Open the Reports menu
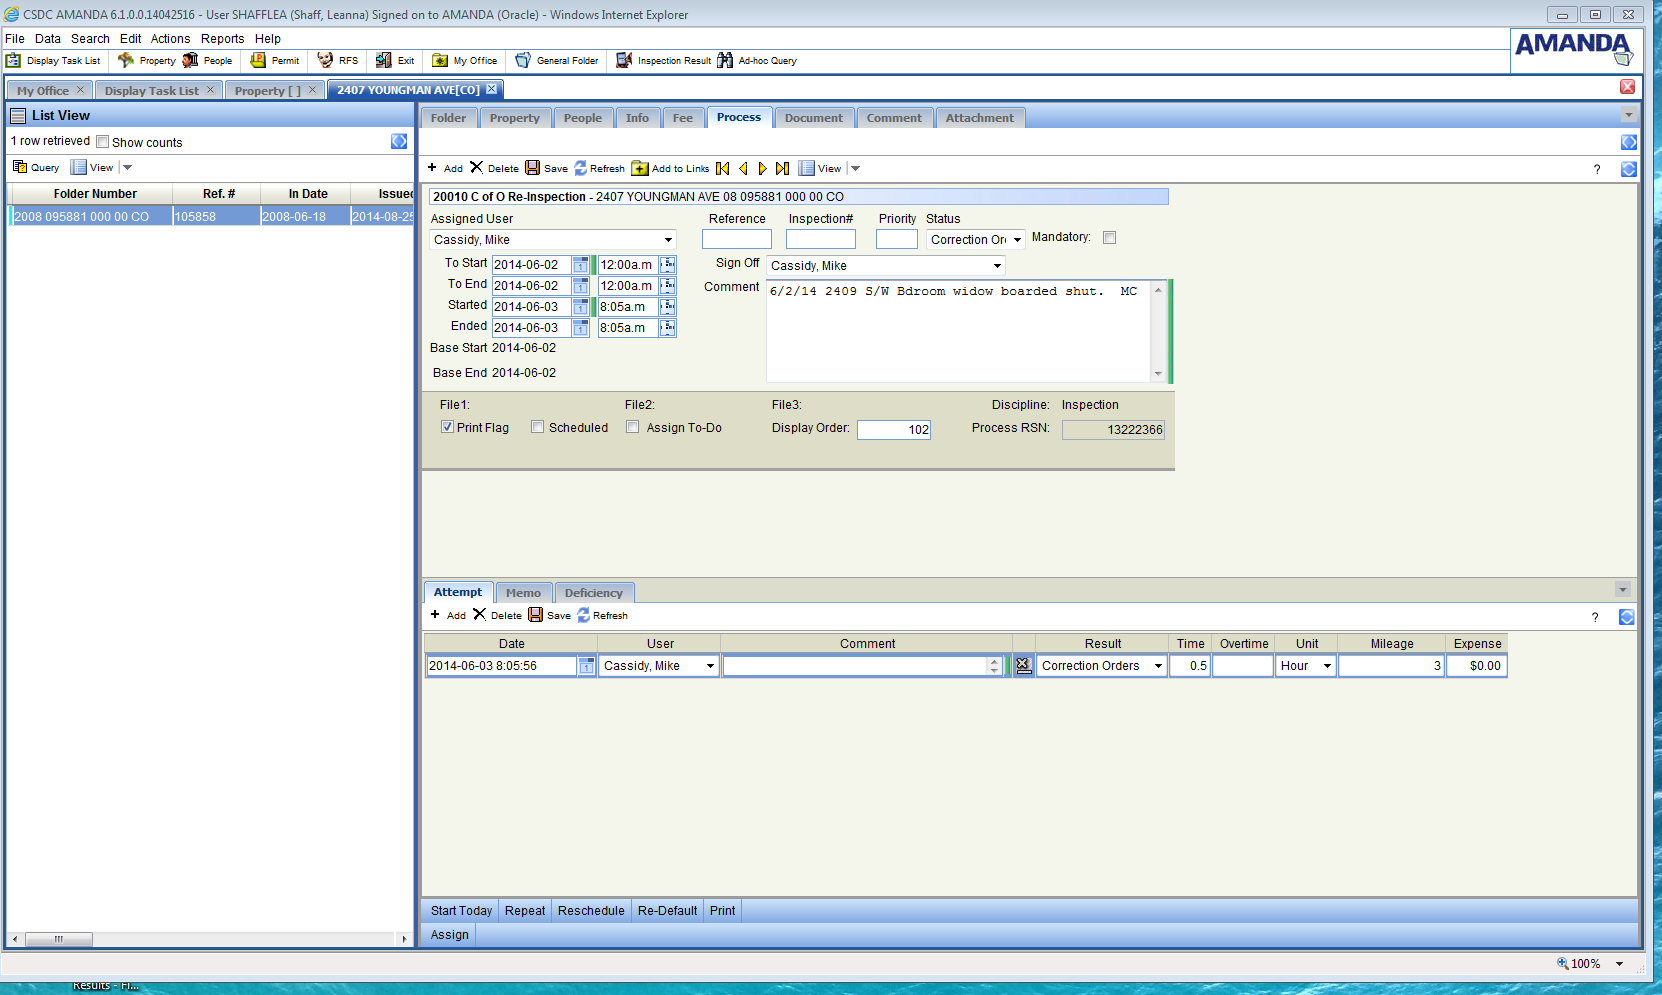This screenshot has width=1662, height=995. pyautogui.click(x=222, y=39)
